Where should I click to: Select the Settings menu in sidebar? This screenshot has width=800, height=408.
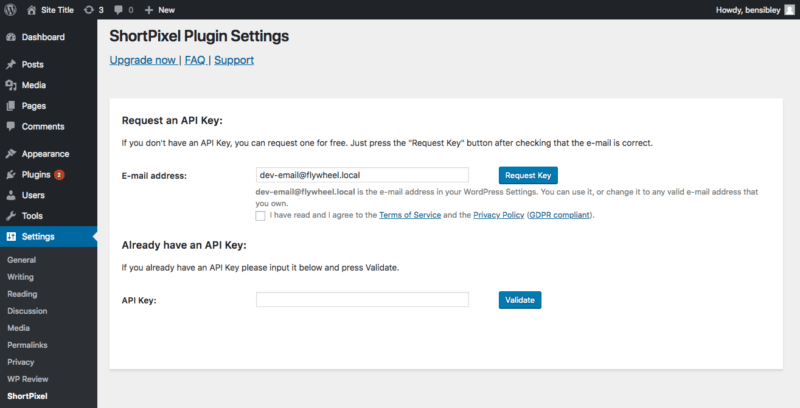click(38, 237)
